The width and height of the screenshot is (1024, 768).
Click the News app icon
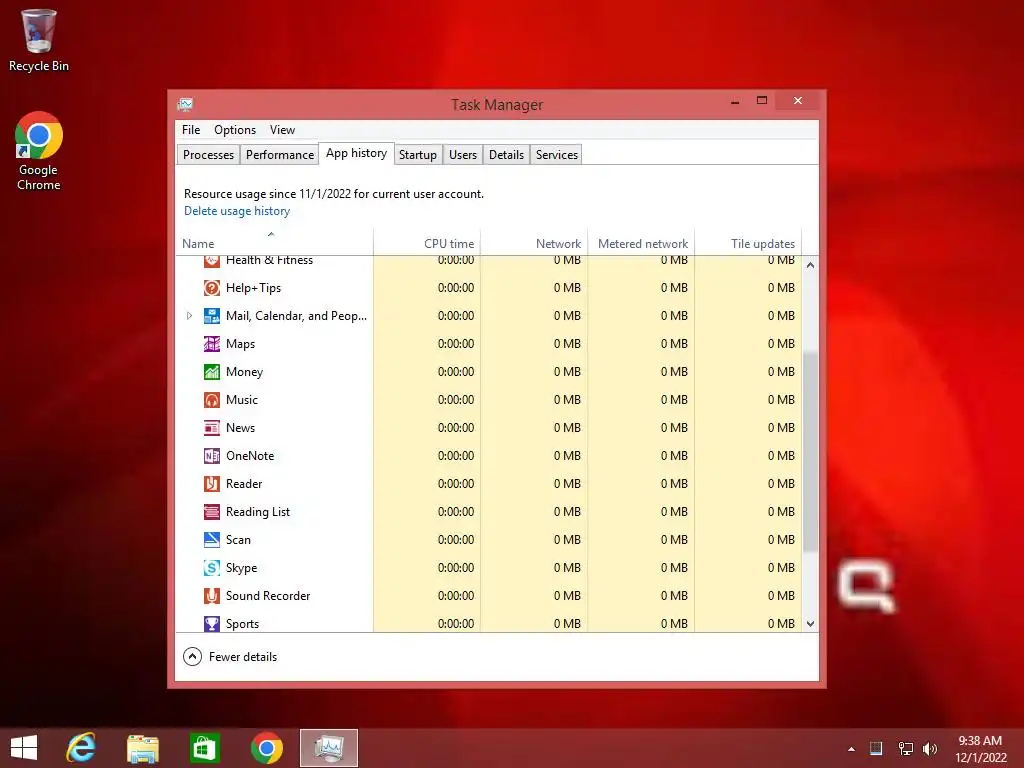pos(212,428)
